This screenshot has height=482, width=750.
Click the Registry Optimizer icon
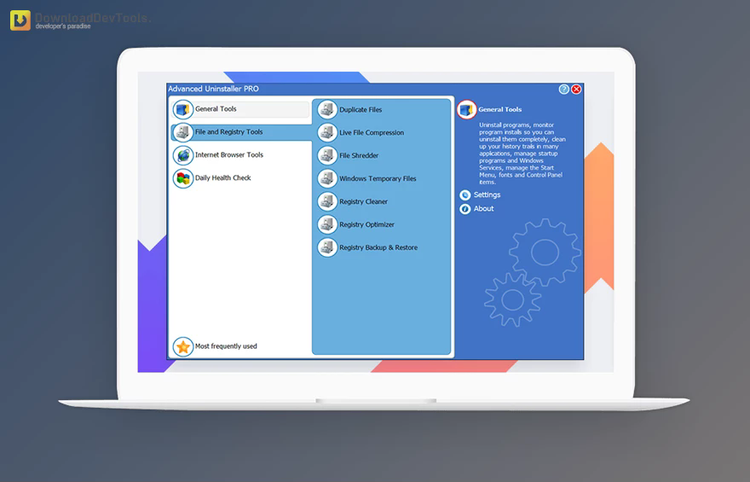(x=328, y=225)
